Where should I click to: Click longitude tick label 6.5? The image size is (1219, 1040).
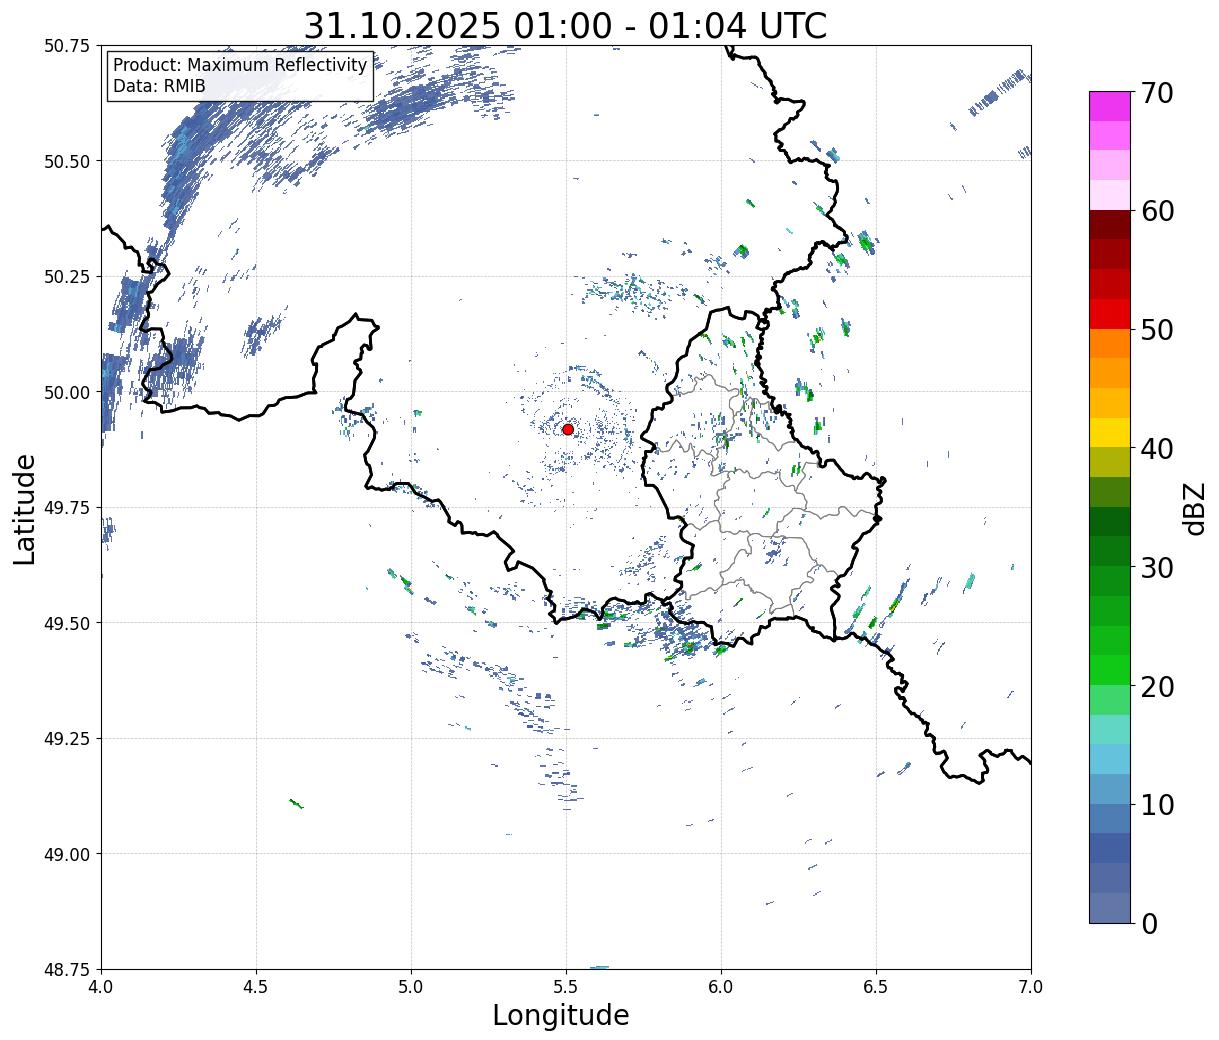(876, 986)
